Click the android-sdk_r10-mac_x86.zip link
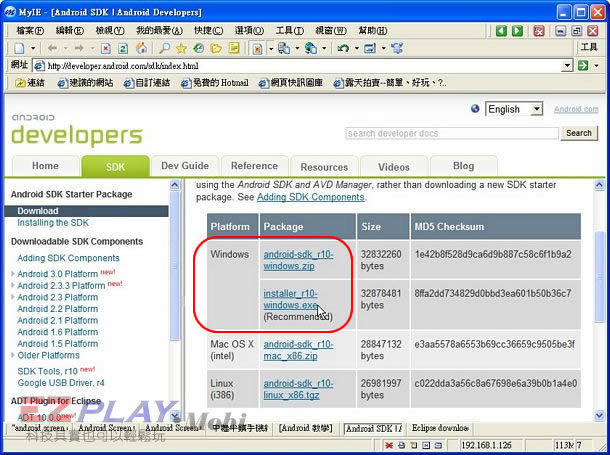610x455 pixels. click(x=298, y=350)
